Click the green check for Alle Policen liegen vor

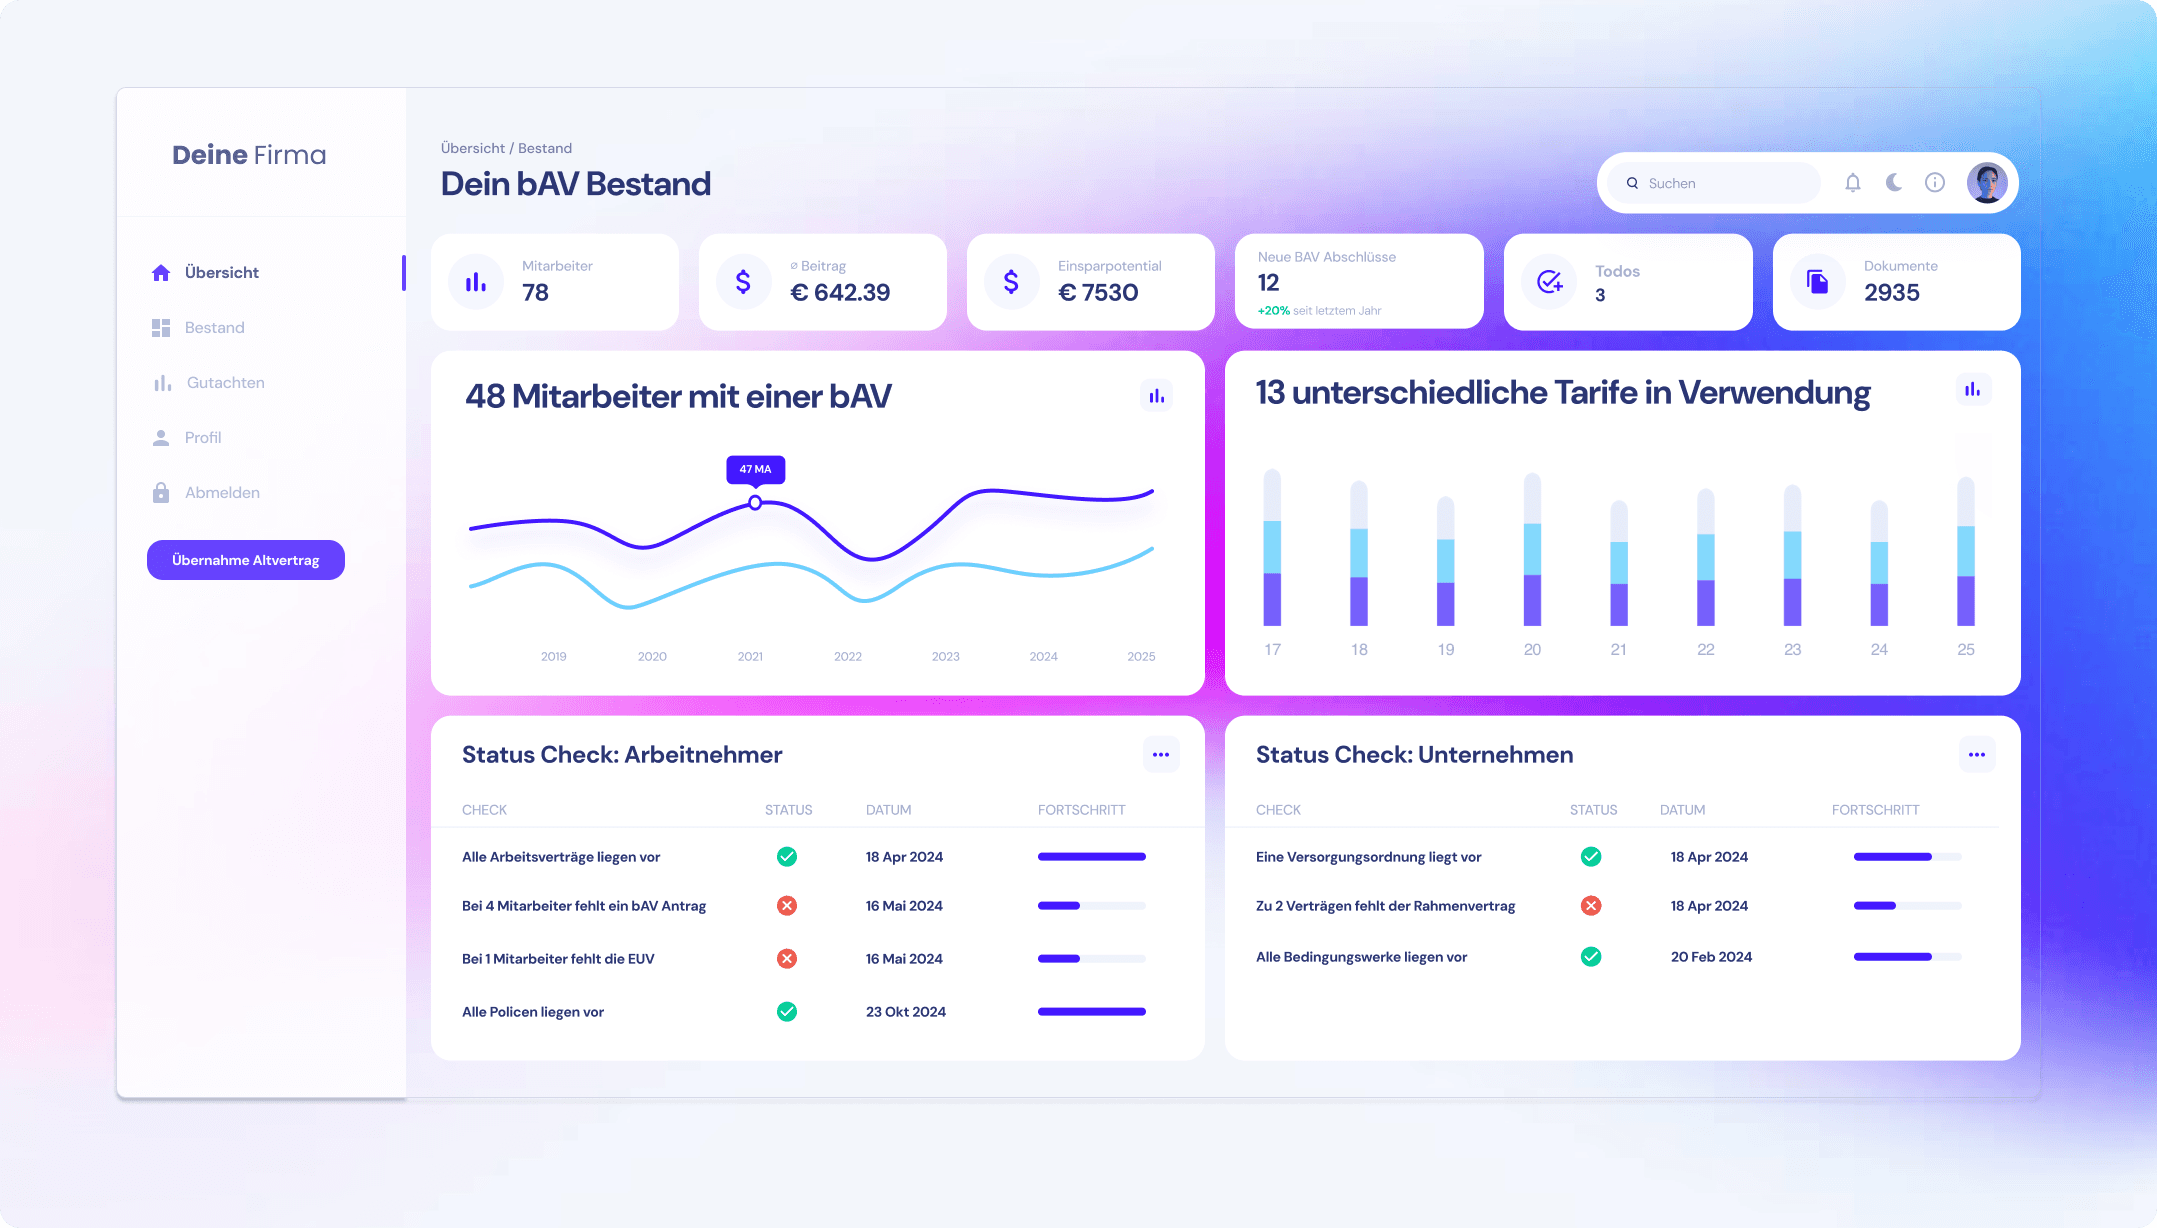(x=787, y=1011)
